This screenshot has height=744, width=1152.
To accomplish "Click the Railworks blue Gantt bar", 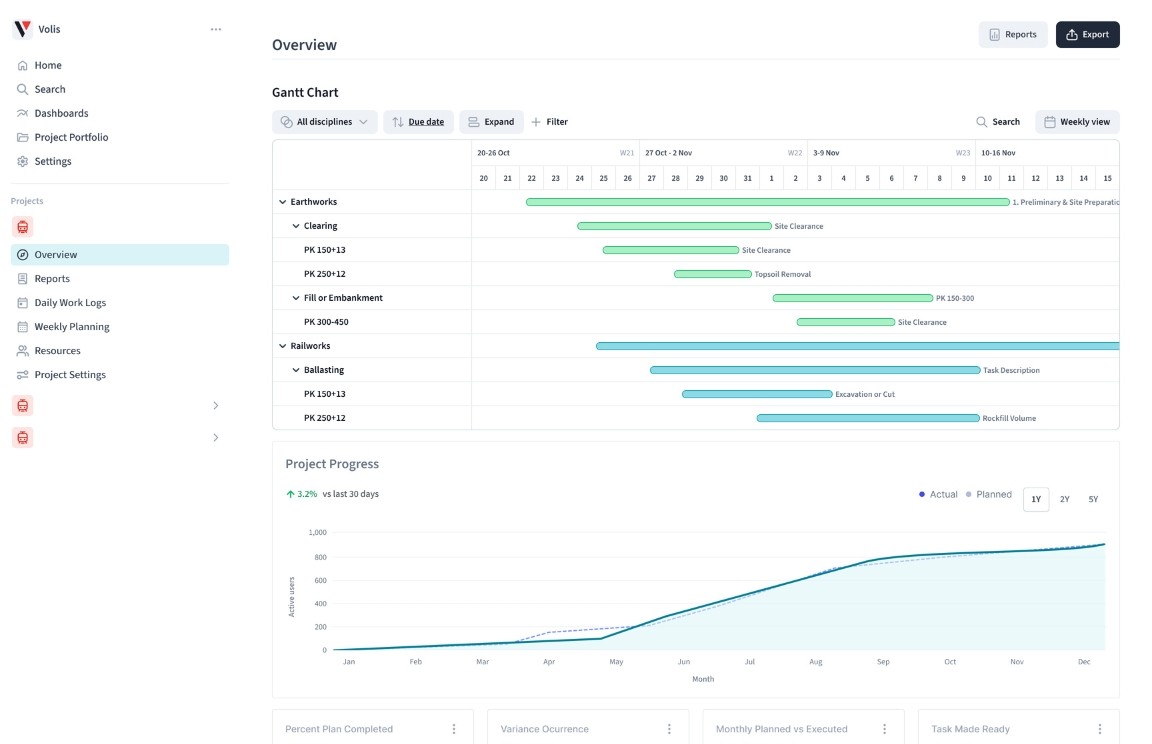I will pyautogui.click(x=857, y=346).
